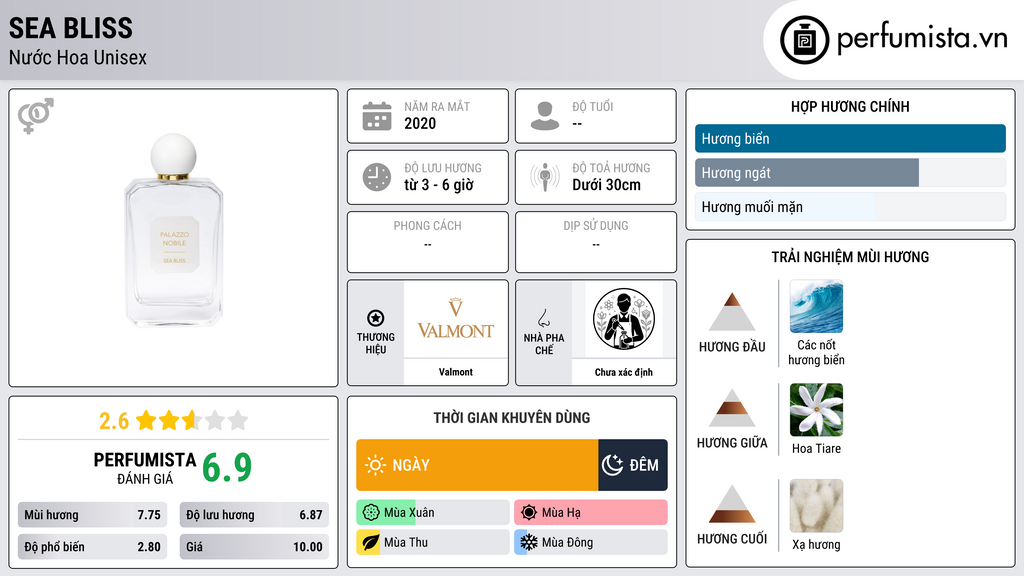Click the perfumer illustration icon
This screenshot has height=576, width=1024.
pos(624,319)
